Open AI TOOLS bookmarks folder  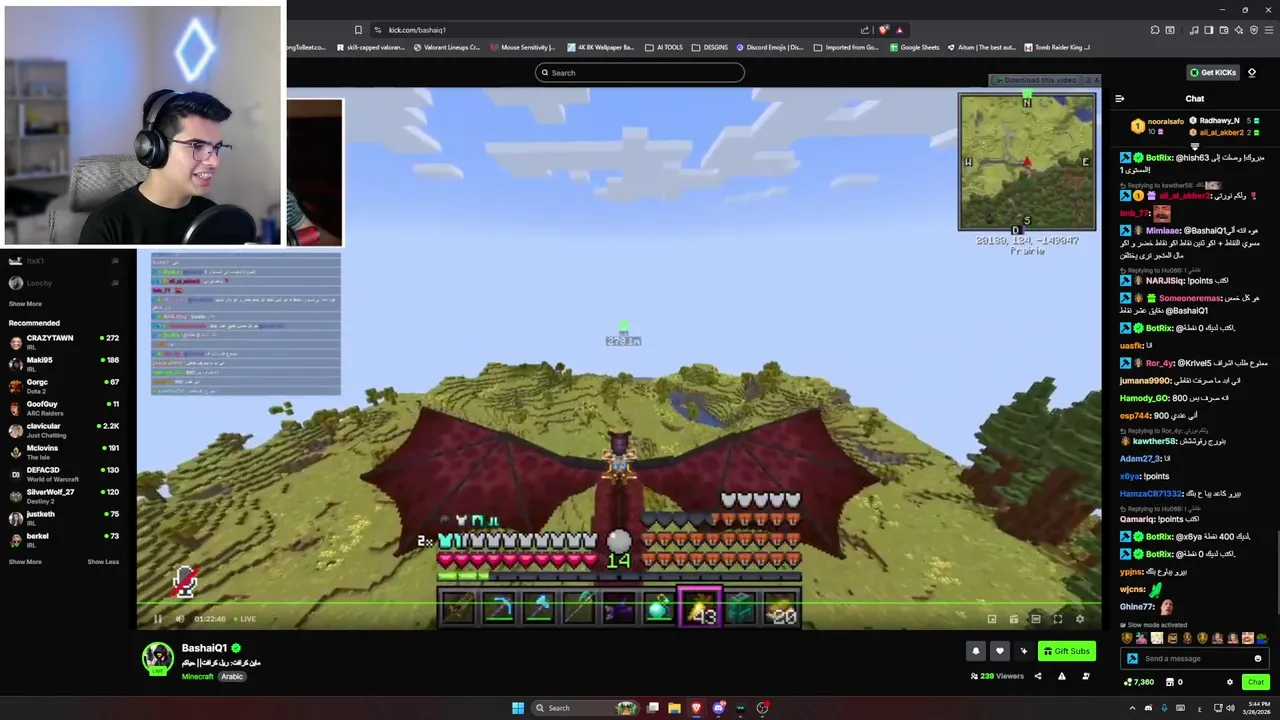pos(663,47)
